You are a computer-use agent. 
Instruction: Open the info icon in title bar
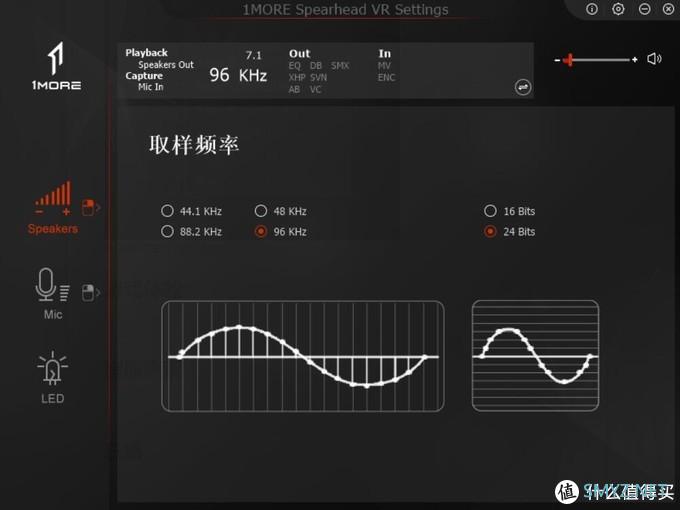(x=592, y=9)
